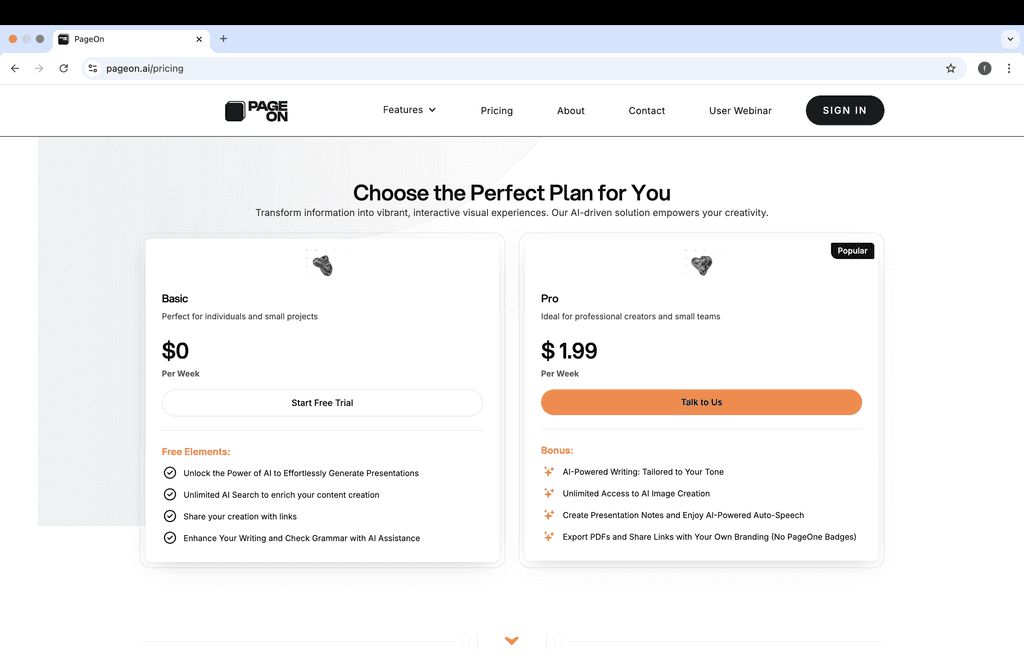This screenshot has height=665, width=1024.
Task: Click the sparkle icon beside AI-Powered Writing
Action: tap(548, 471)
